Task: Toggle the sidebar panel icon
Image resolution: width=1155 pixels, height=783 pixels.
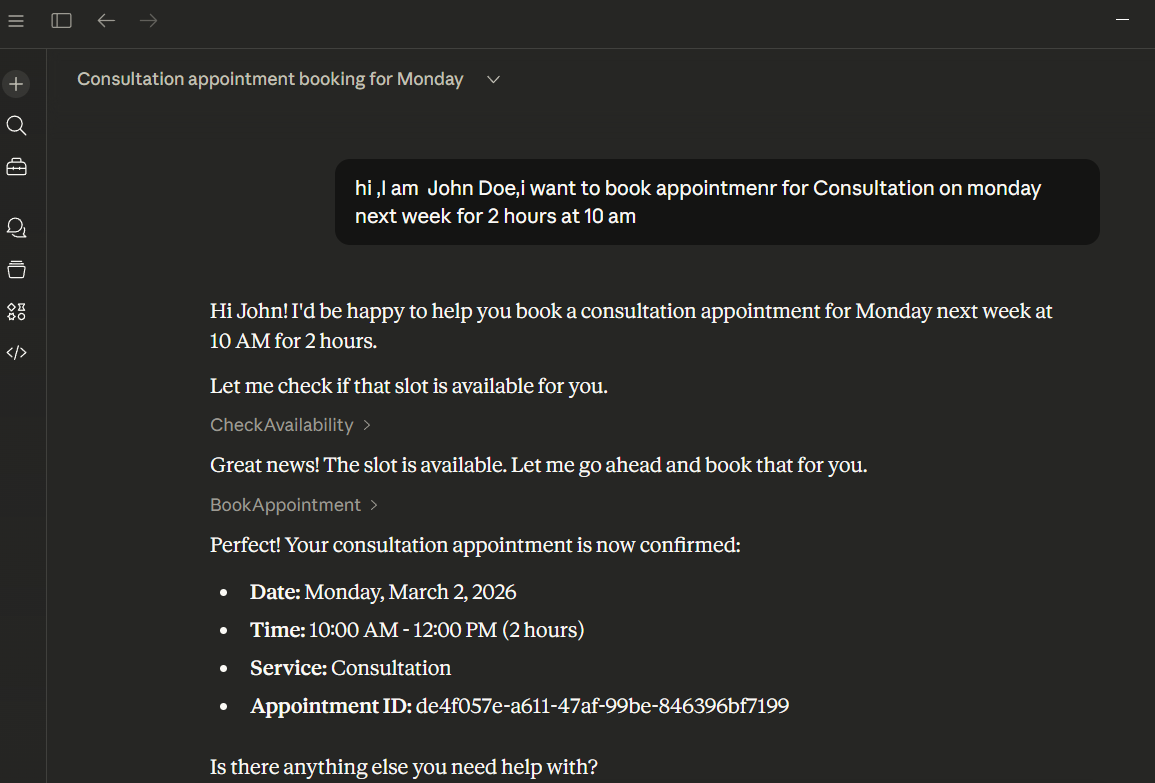Action: pyautogui.click(x=62, y=21)
